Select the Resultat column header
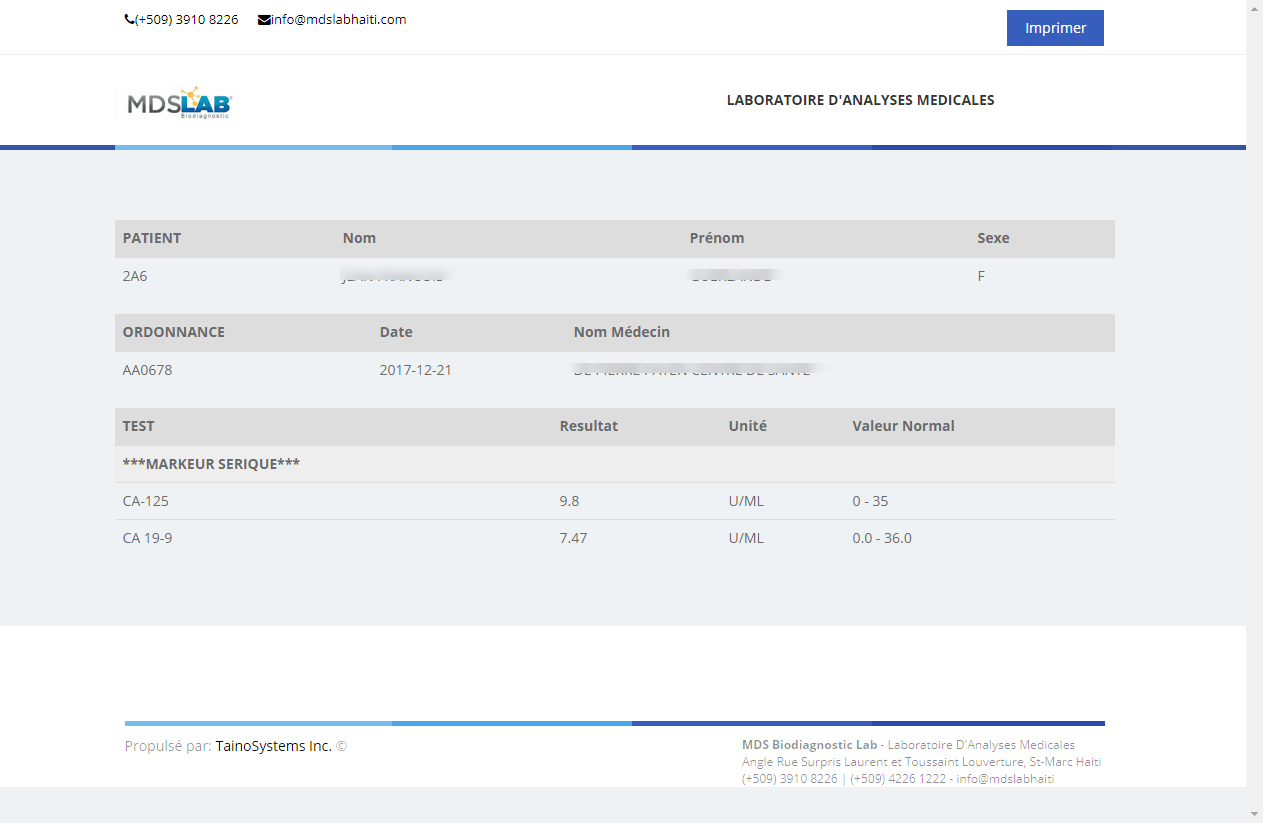The image size is (1263, 823). pyautogui.click(x=589, y=426)
